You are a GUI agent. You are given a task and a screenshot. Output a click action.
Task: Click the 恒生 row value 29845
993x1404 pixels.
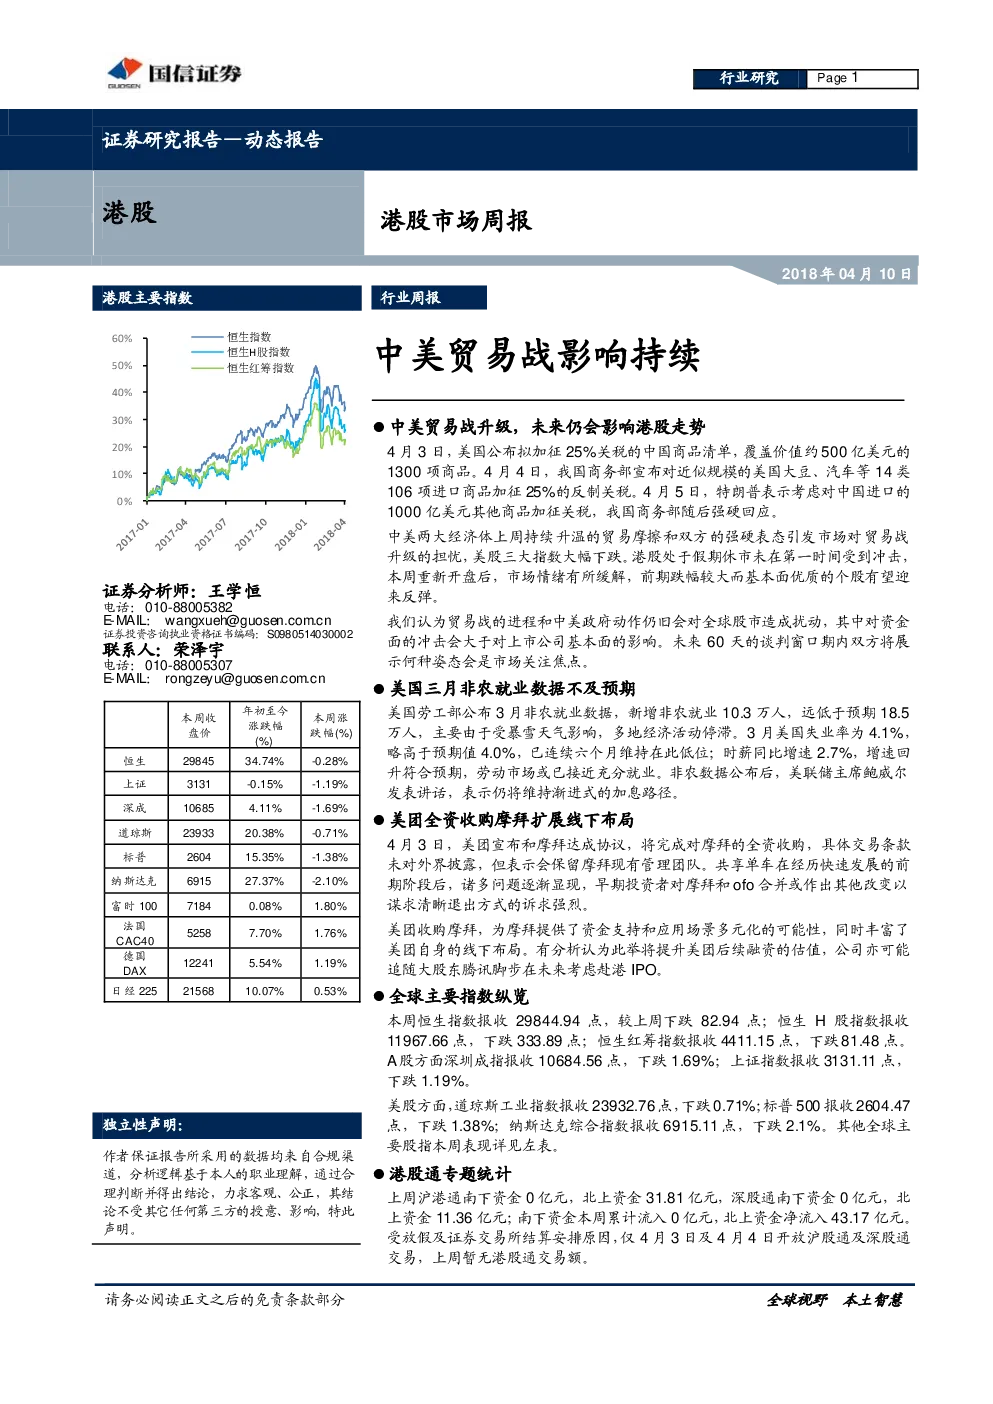(x=199, y=761)
